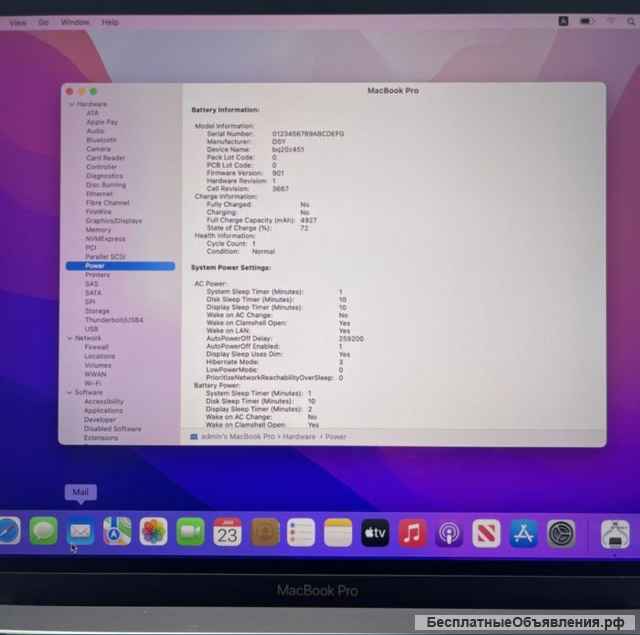640x635 pixels.
Task: Select Disabled Software in the sidebar
Action: pyautogui.click(x=113, y=429)
